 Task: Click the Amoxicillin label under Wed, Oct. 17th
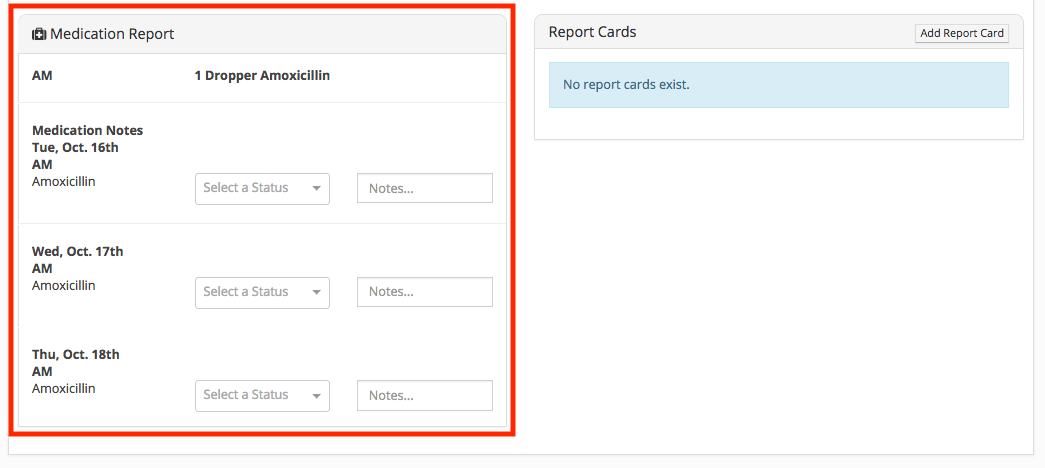(x=64, y=285)
